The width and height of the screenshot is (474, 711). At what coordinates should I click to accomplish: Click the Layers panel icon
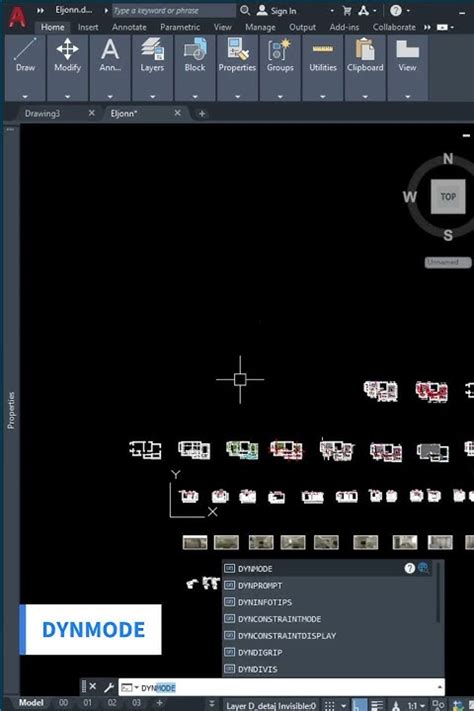152,49
